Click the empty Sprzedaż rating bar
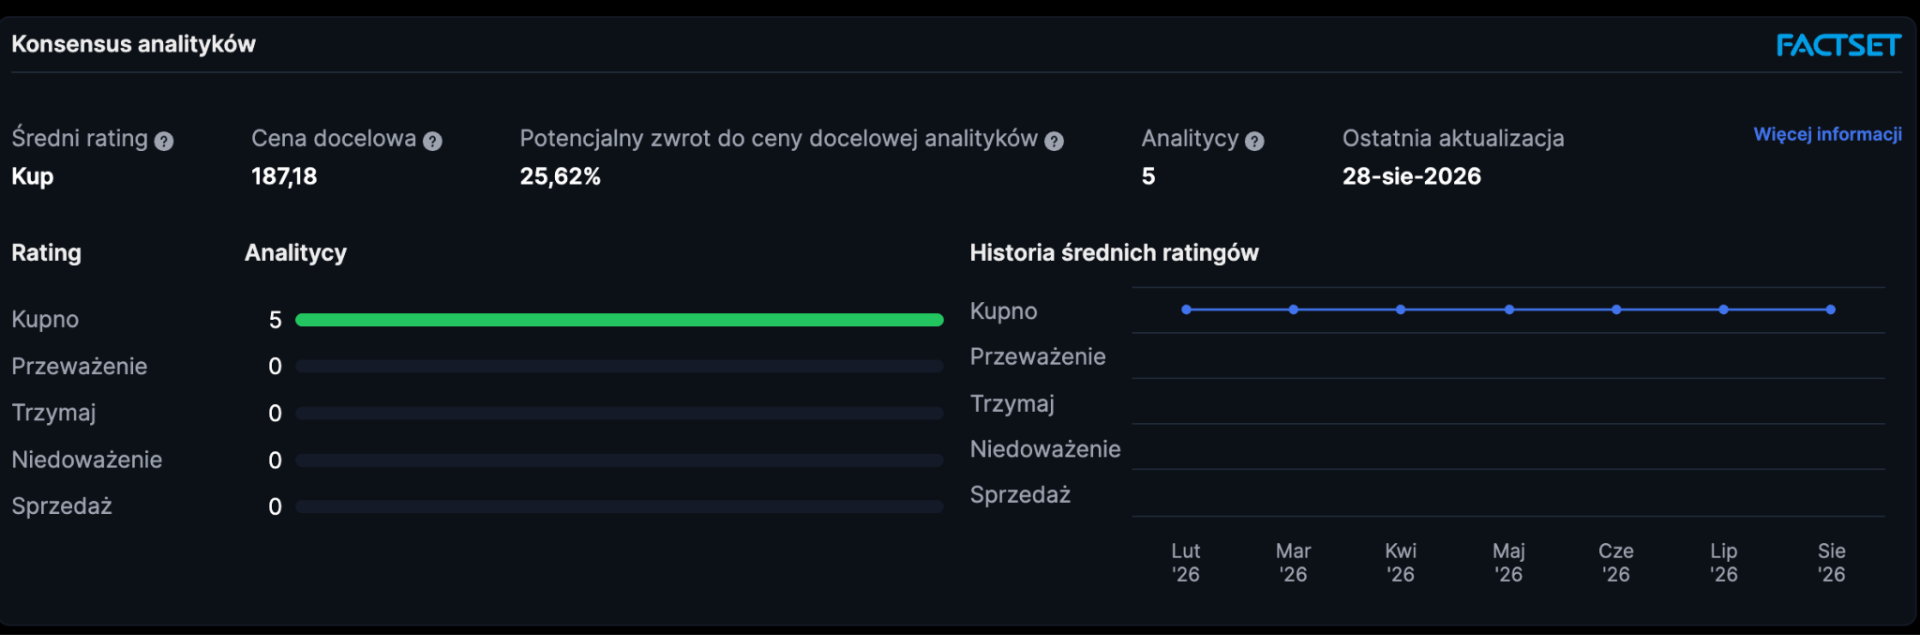The image size is (1920, 635). coord(619,507)
